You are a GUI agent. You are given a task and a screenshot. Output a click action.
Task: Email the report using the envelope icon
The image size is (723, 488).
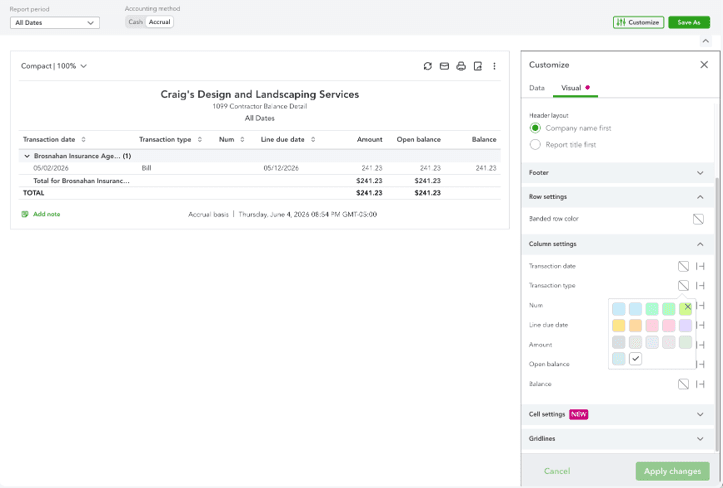(444, 66)
